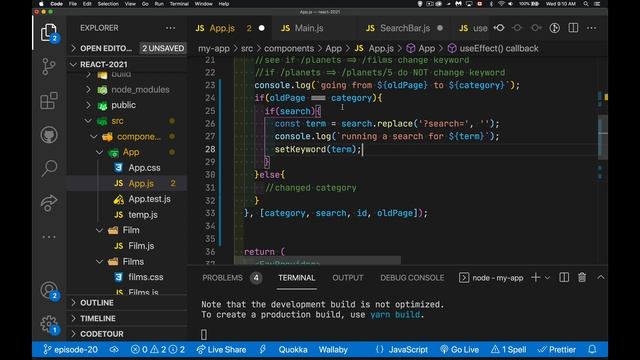Open the Source Control view
The height and width of the screenshot is (360, 640).
click(49, 67)
